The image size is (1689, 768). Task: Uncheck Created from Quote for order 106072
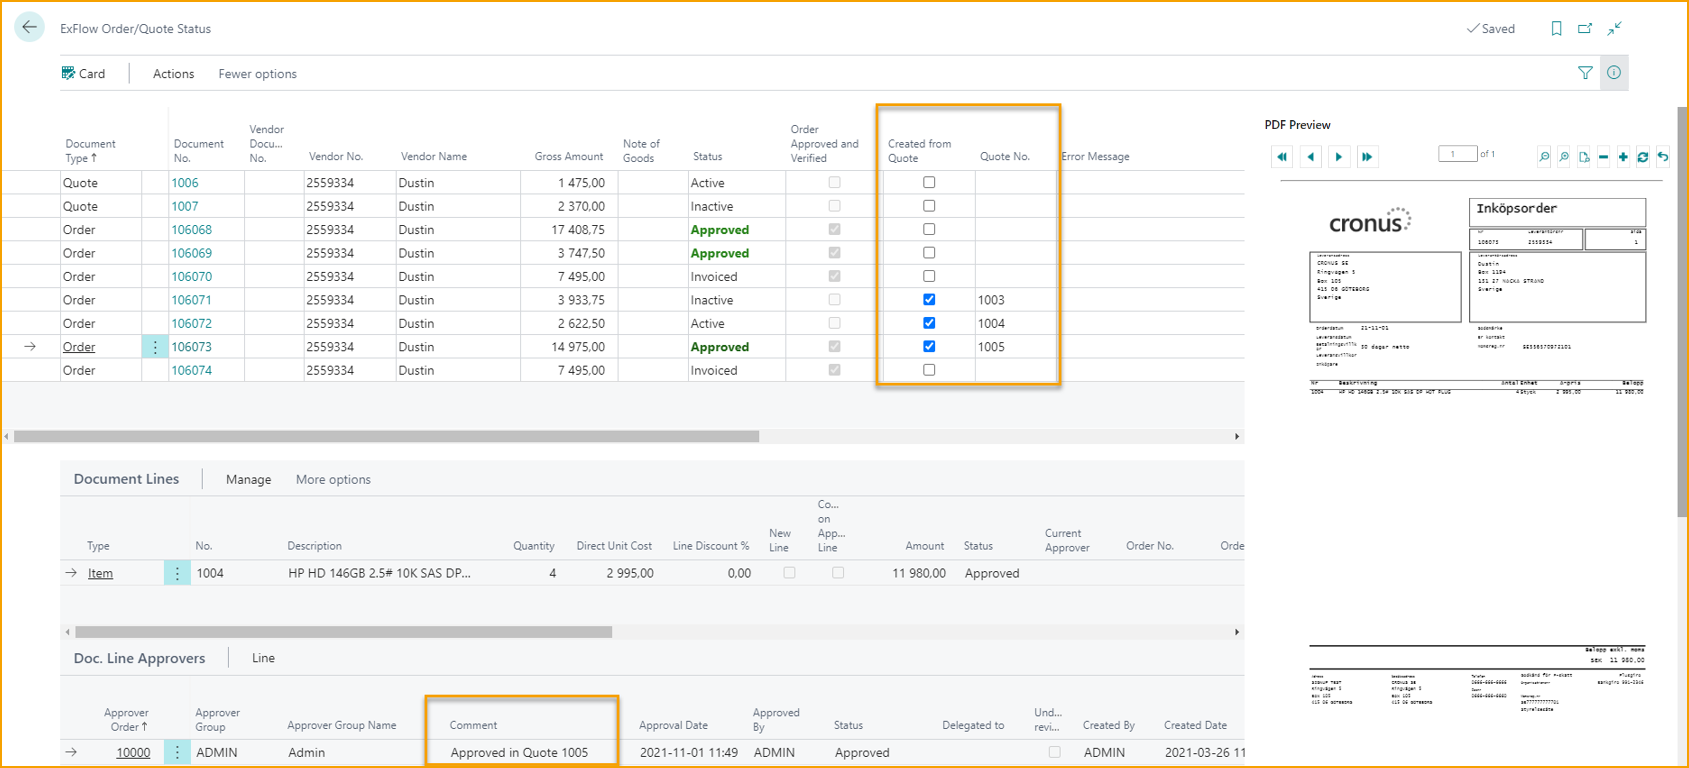pos(929,323)
